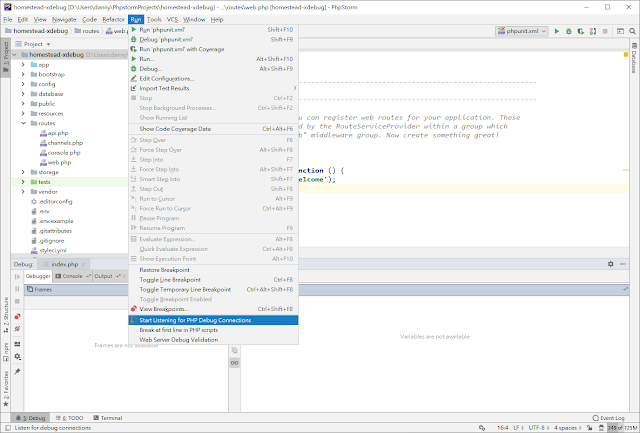Open the Tools menu in menu bar
The image size is (640, 433).
click(x=154, y=20)
